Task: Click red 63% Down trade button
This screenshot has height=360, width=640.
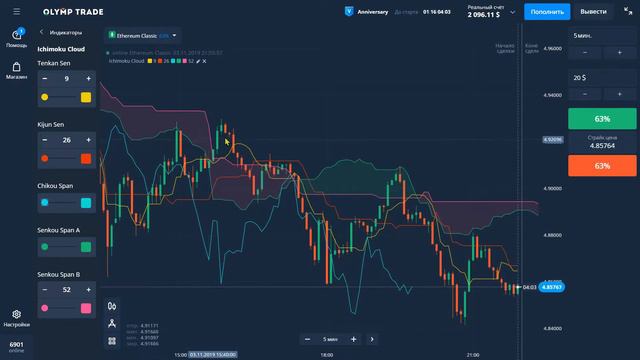Action: pyautogui.click(x=602, y=166)
